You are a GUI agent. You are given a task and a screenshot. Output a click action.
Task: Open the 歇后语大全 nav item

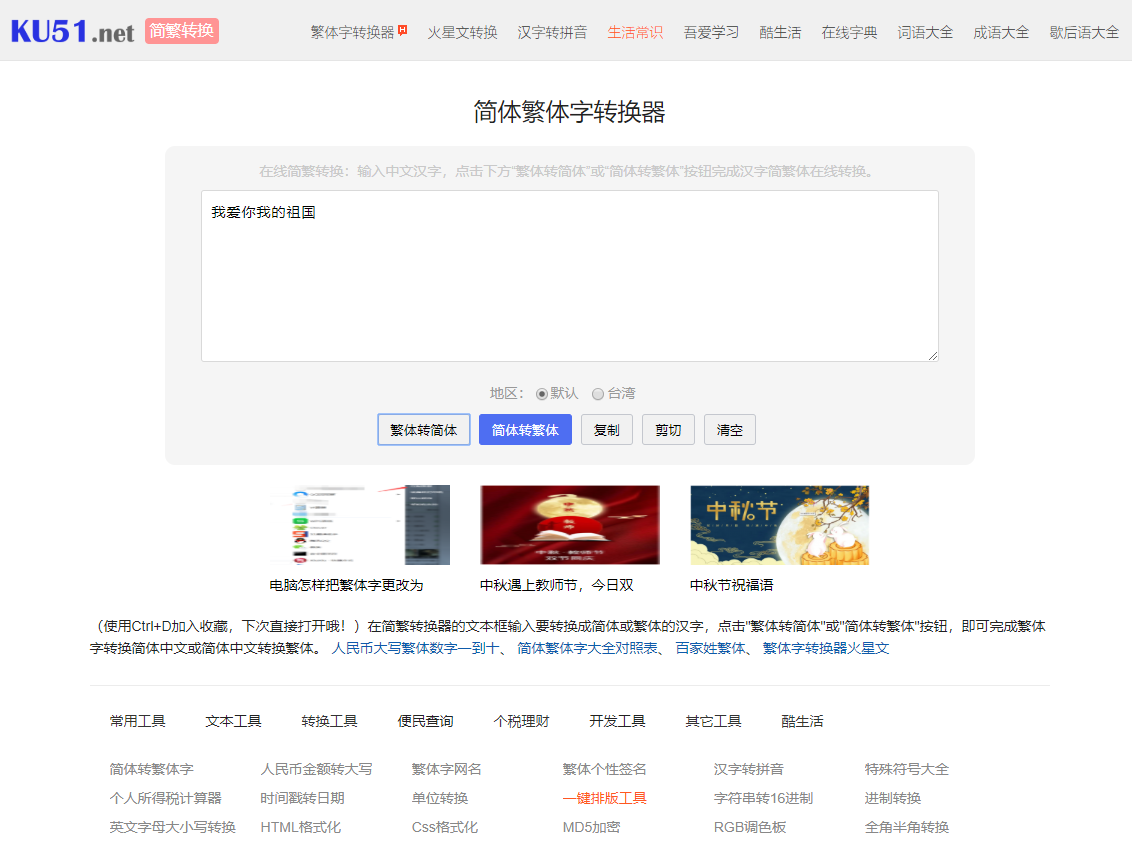click(x=1084, y=32)
